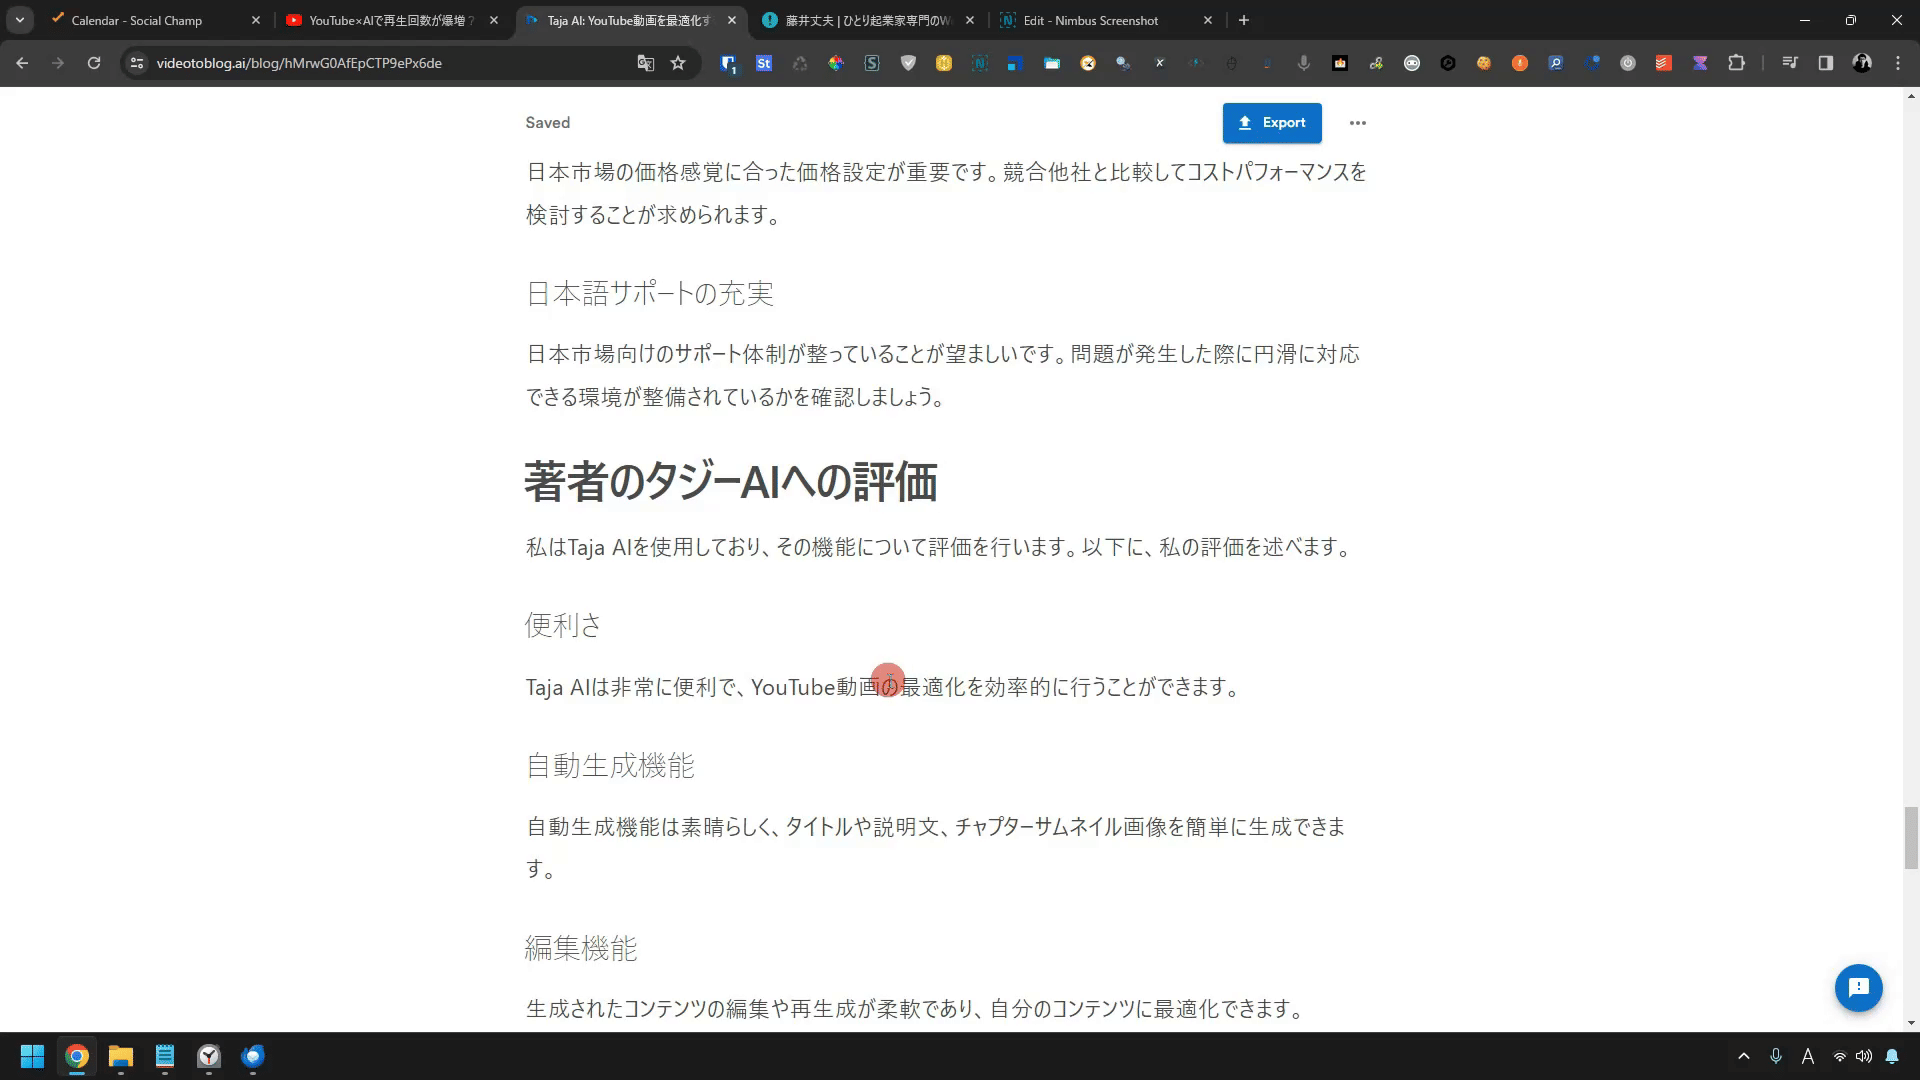Open Chrome side panel icon
Image resolution: width=1920 pixels, height=1080 pixels.
click(x=1825, y=63)
